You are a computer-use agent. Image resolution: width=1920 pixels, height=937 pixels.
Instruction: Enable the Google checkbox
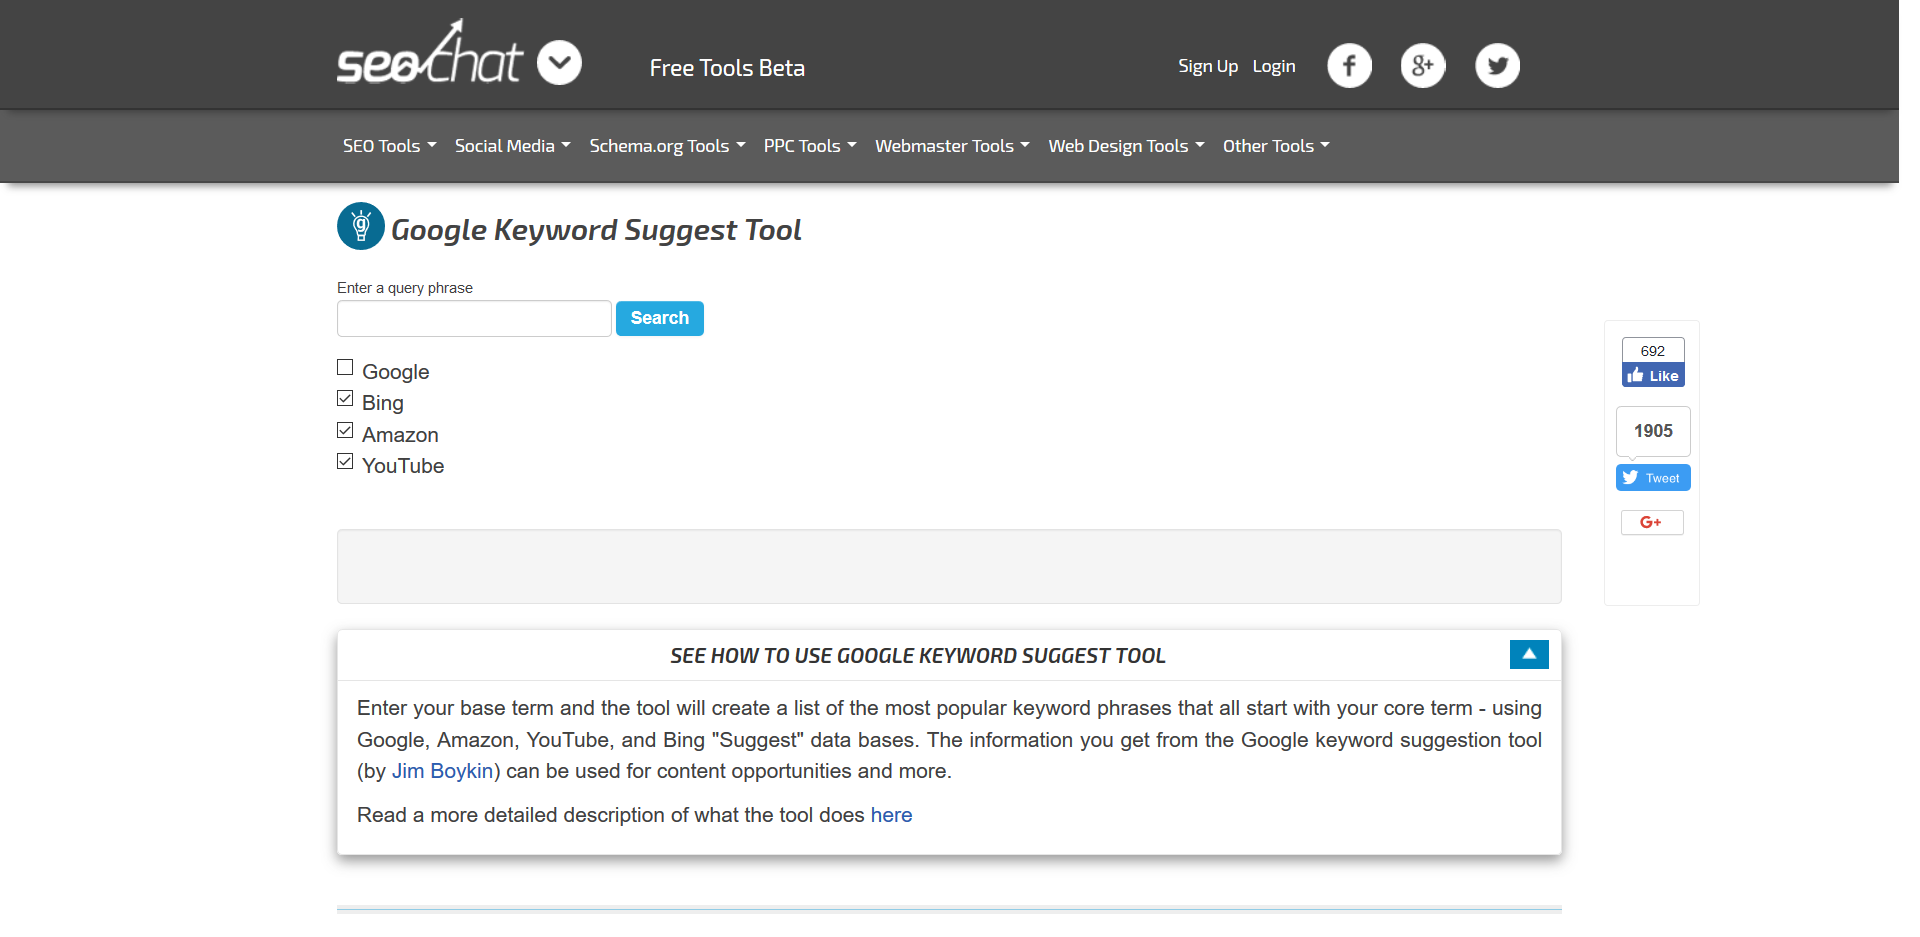(345, 367)
